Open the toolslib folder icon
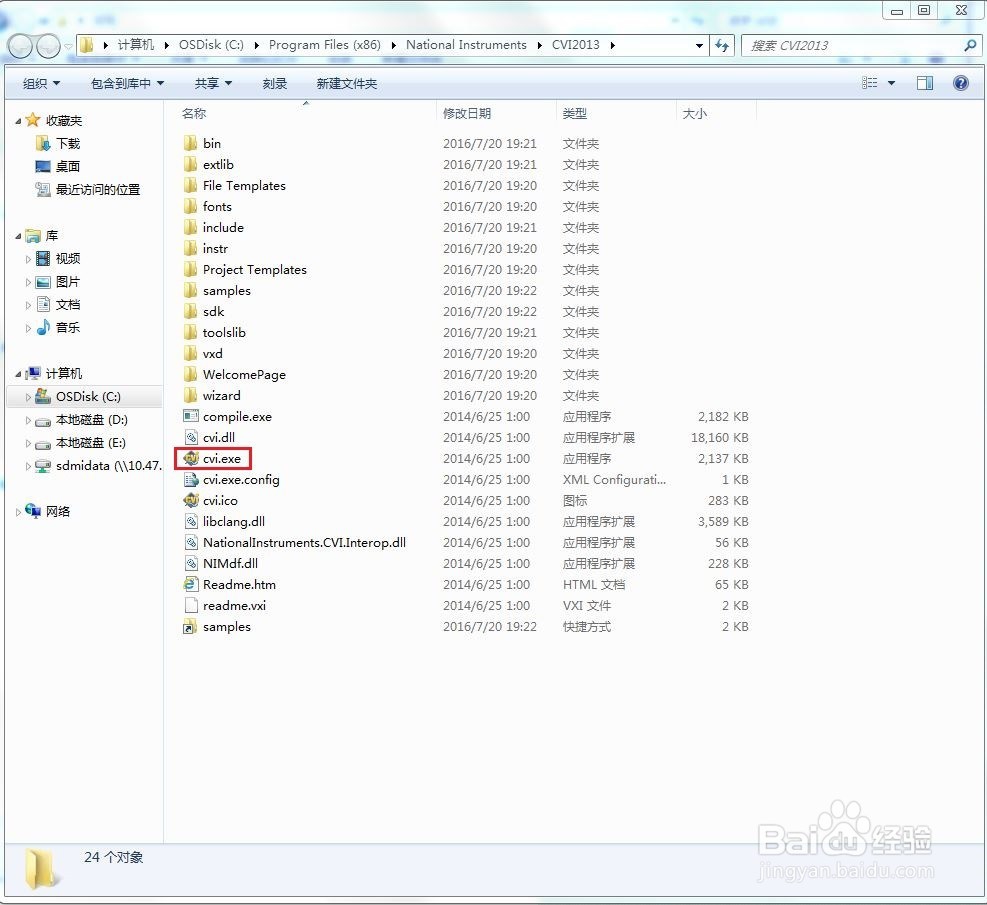The width and height of the screenshot is (987, 905). pos(191,332)
